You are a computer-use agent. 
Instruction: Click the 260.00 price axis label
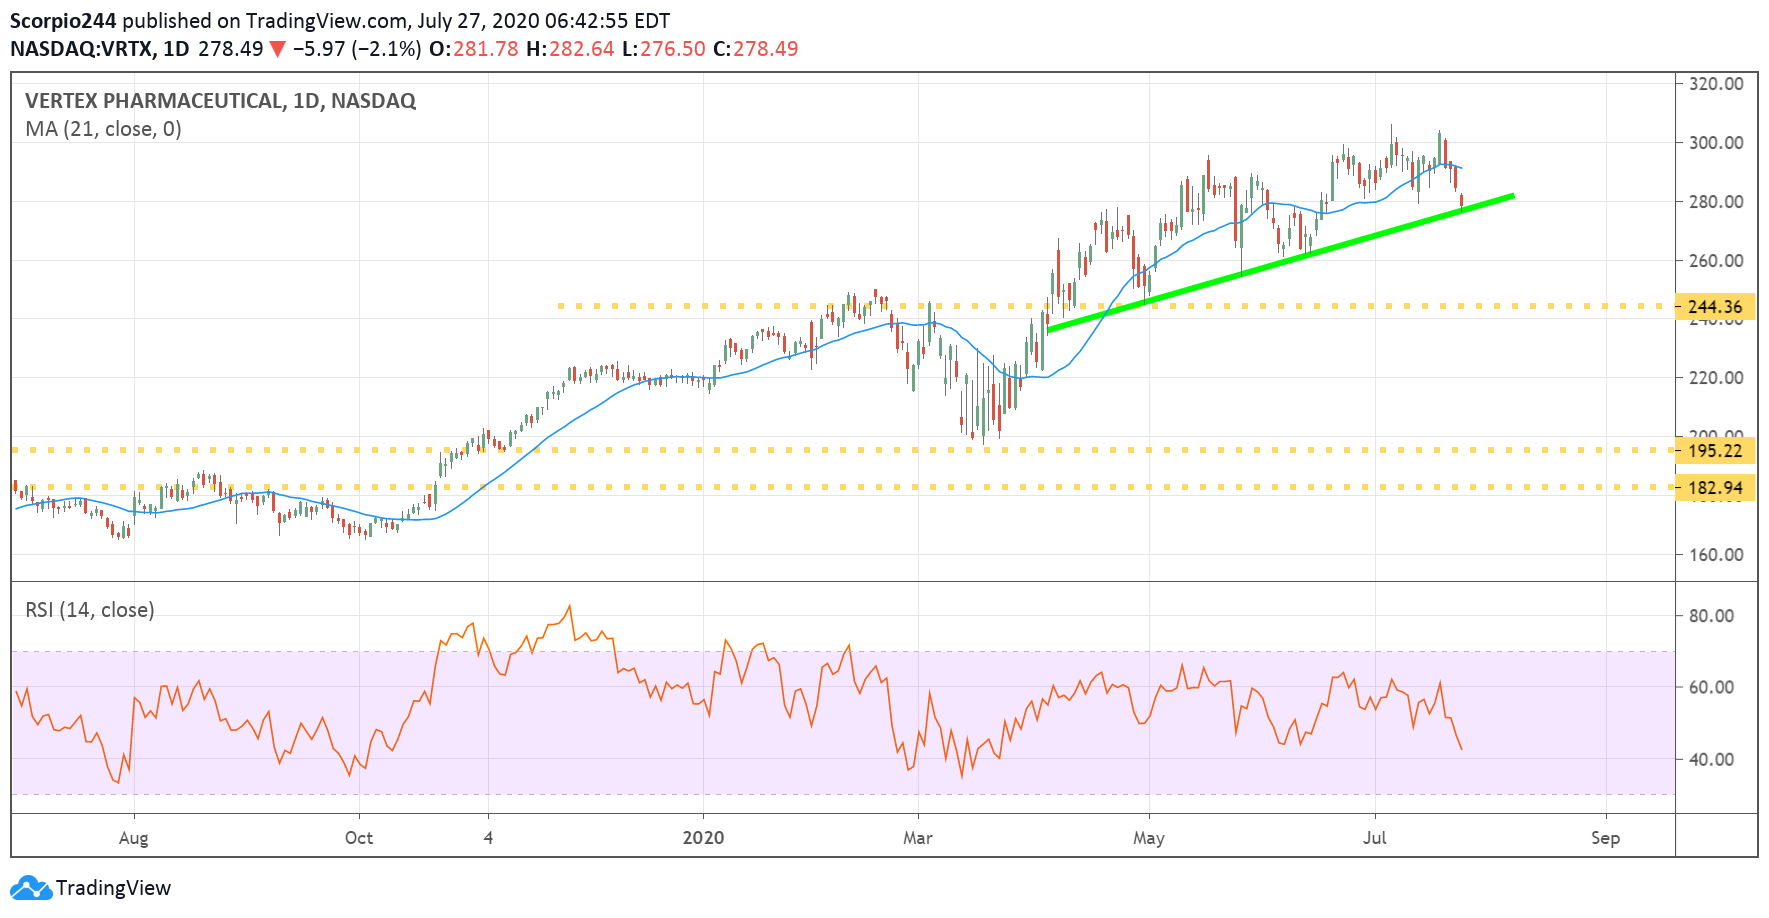pyautogui.click(x=1716, y=261)
